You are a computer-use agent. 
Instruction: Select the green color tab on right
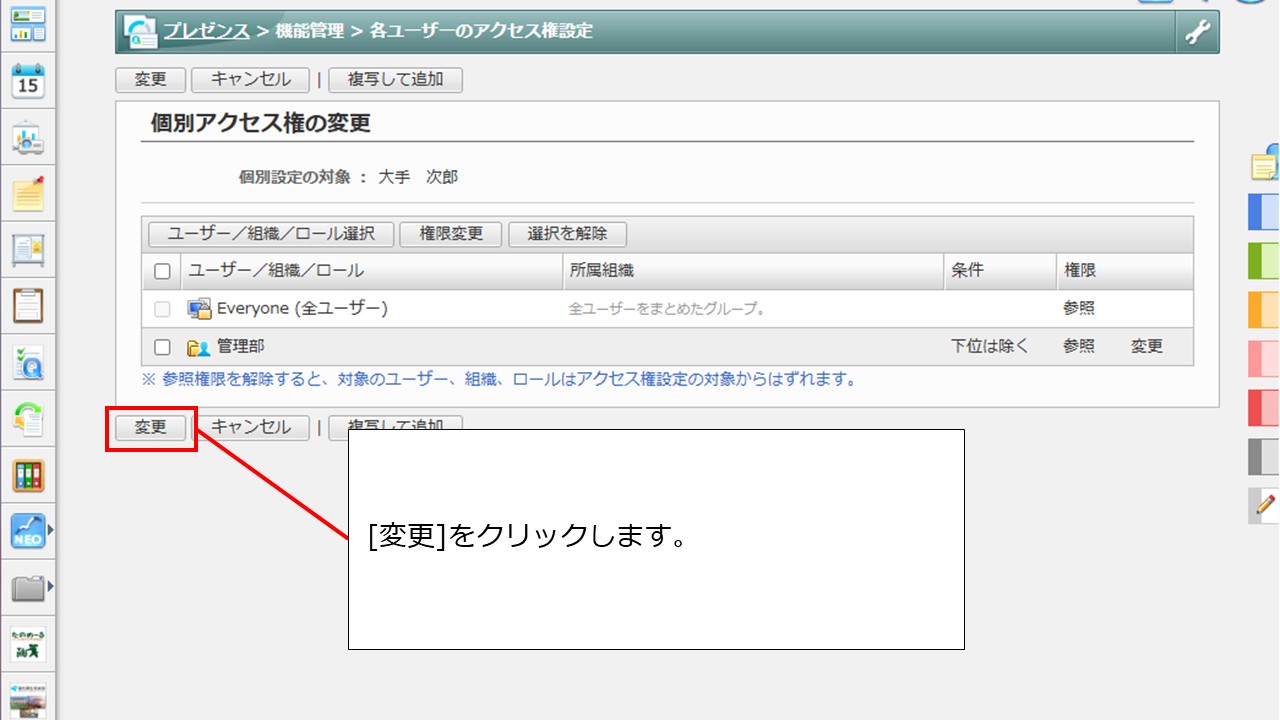(x=1264, y=261)
